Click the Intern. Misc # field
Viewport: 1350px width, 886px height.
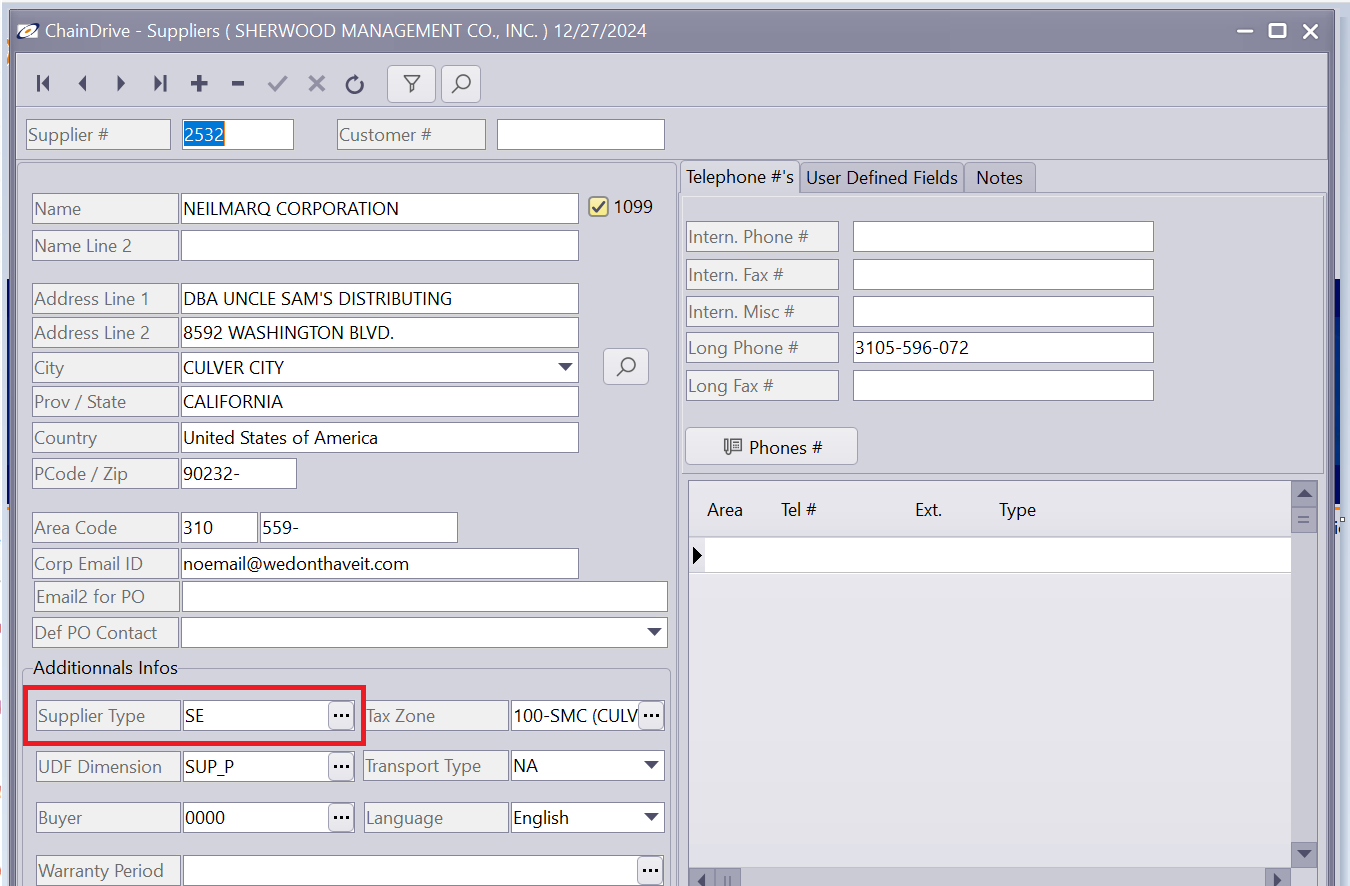pyautogui.click(x=1003, y=312)
